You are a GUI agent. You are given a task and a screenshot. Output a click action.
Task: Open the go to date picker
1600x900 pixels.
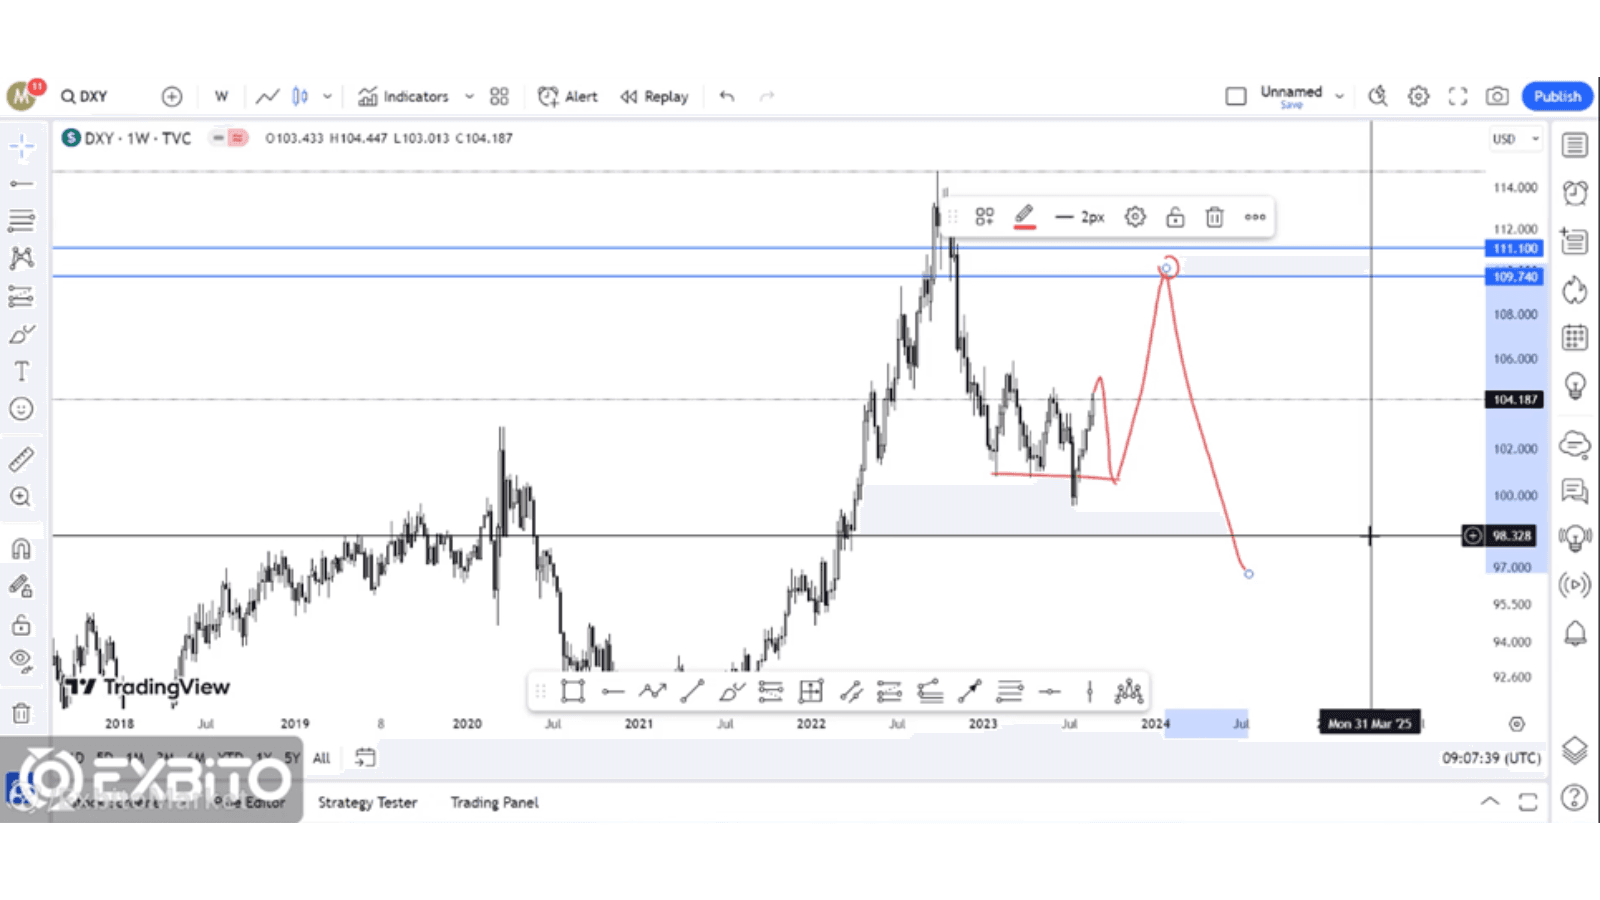tap(365, 758)
